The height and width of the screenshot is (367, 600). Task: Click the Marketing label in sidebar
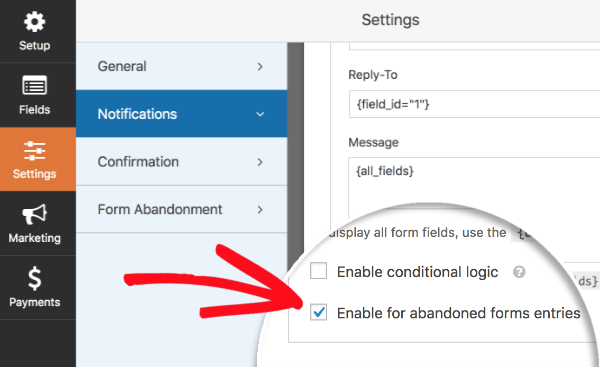34,238
